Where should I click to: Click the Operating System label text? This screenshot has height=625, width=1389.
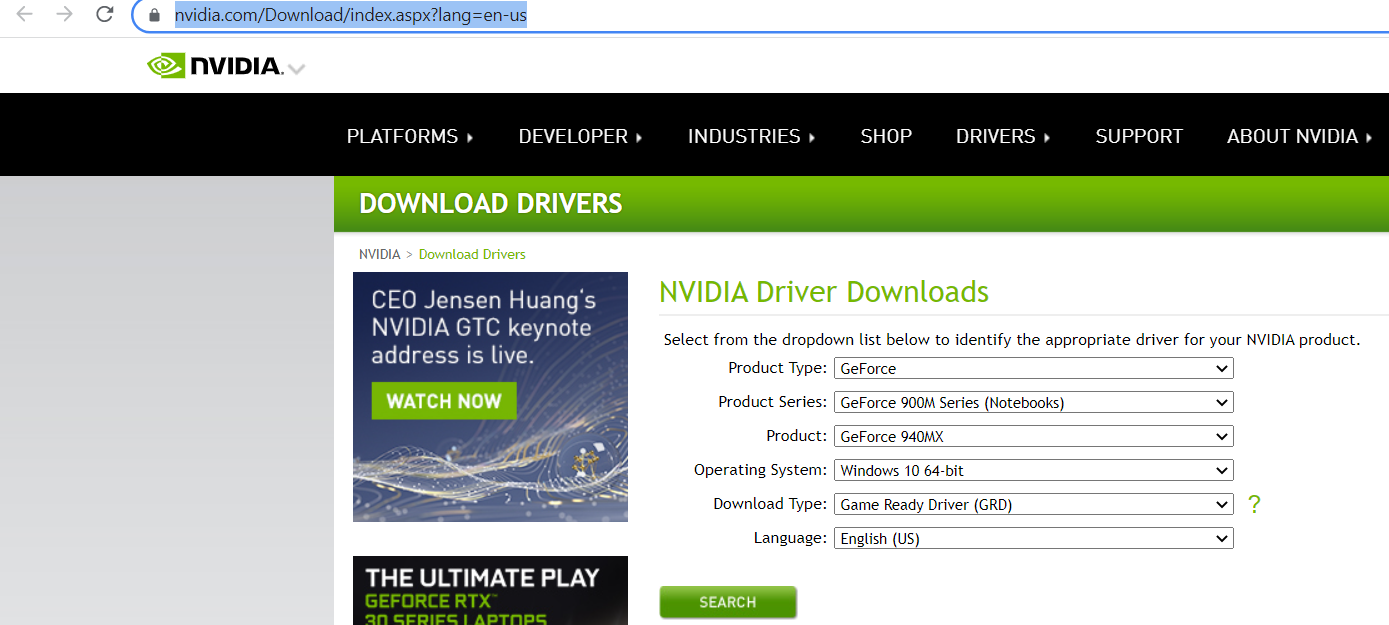tap(761, 470)
